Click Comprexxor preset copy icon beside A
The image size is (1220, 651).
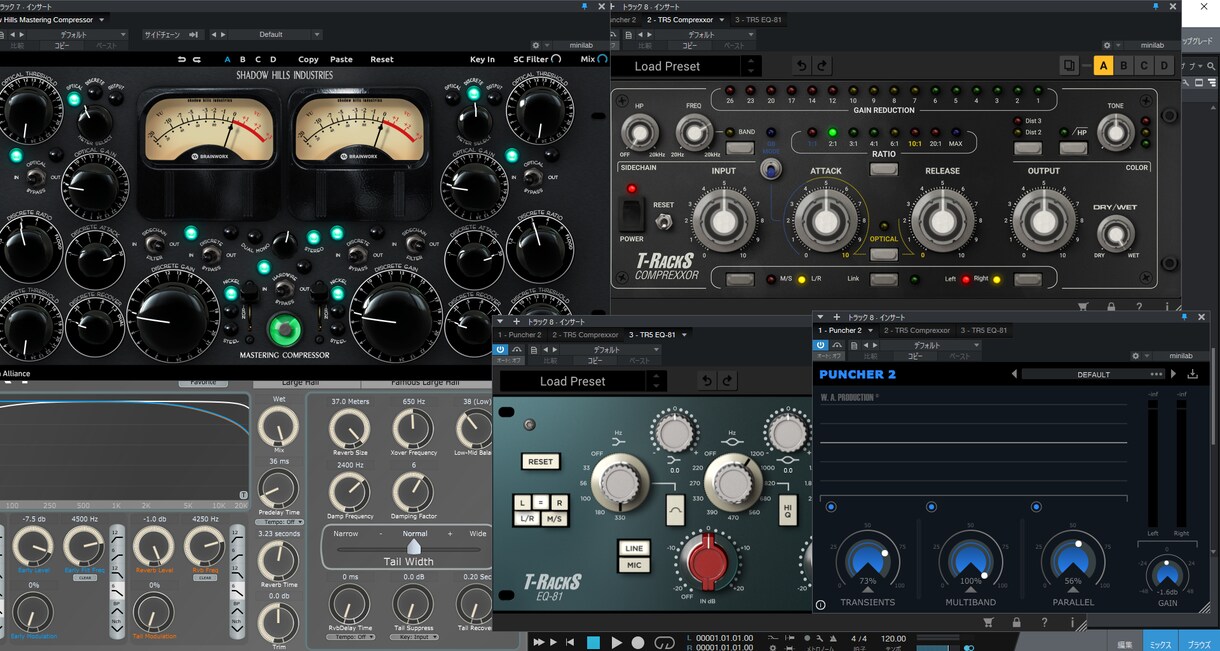(x=1070, y=66)
